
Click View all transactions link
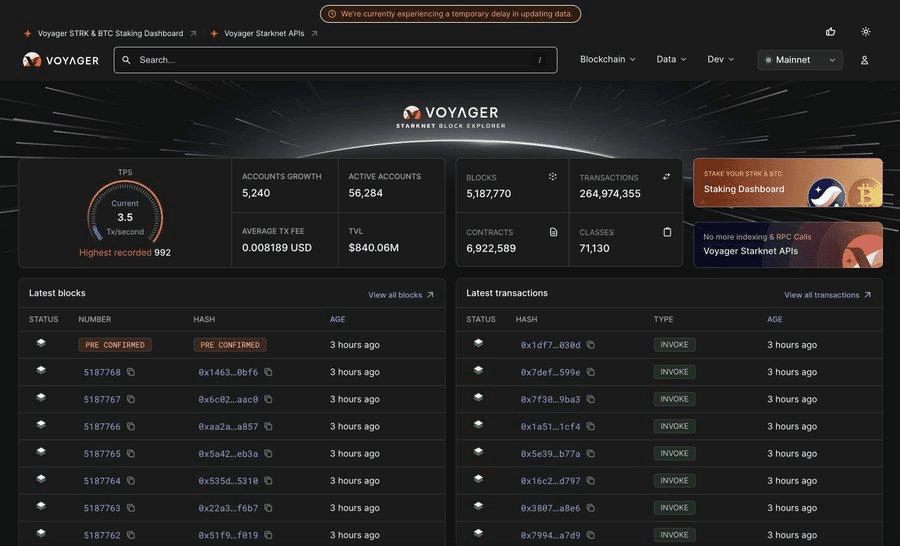[827, 295]
